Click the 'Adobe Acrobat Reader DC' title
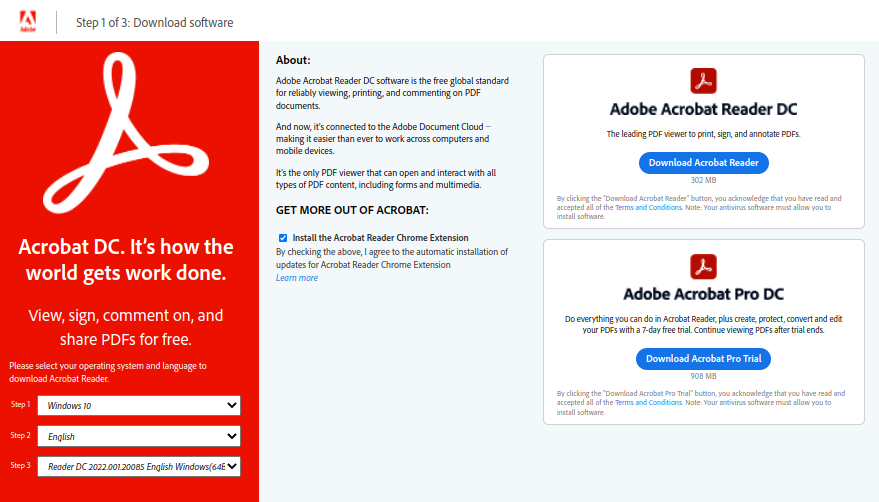Viewport: 879px width, 502px height. pyautogui.click(x=704, y=109)
